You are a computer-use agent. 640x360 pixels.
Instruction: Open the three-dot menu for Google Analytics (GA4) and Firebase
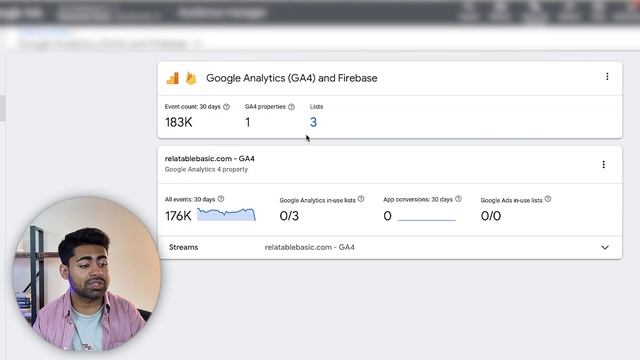pyautogui.click(x=607, y=77)
